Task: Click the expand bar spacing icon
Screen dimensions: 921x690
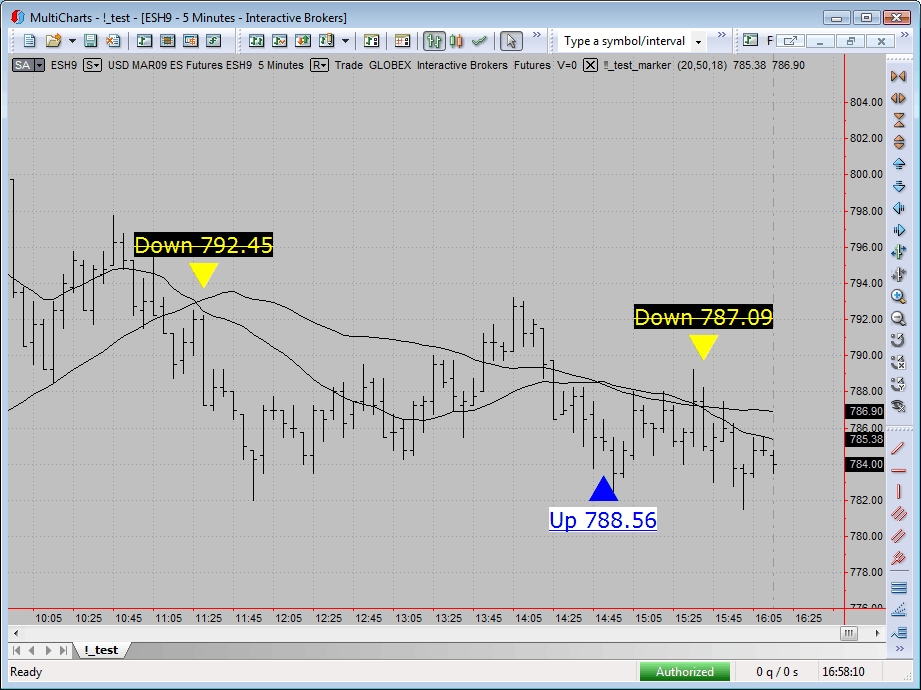Action: tap(899, 98)
